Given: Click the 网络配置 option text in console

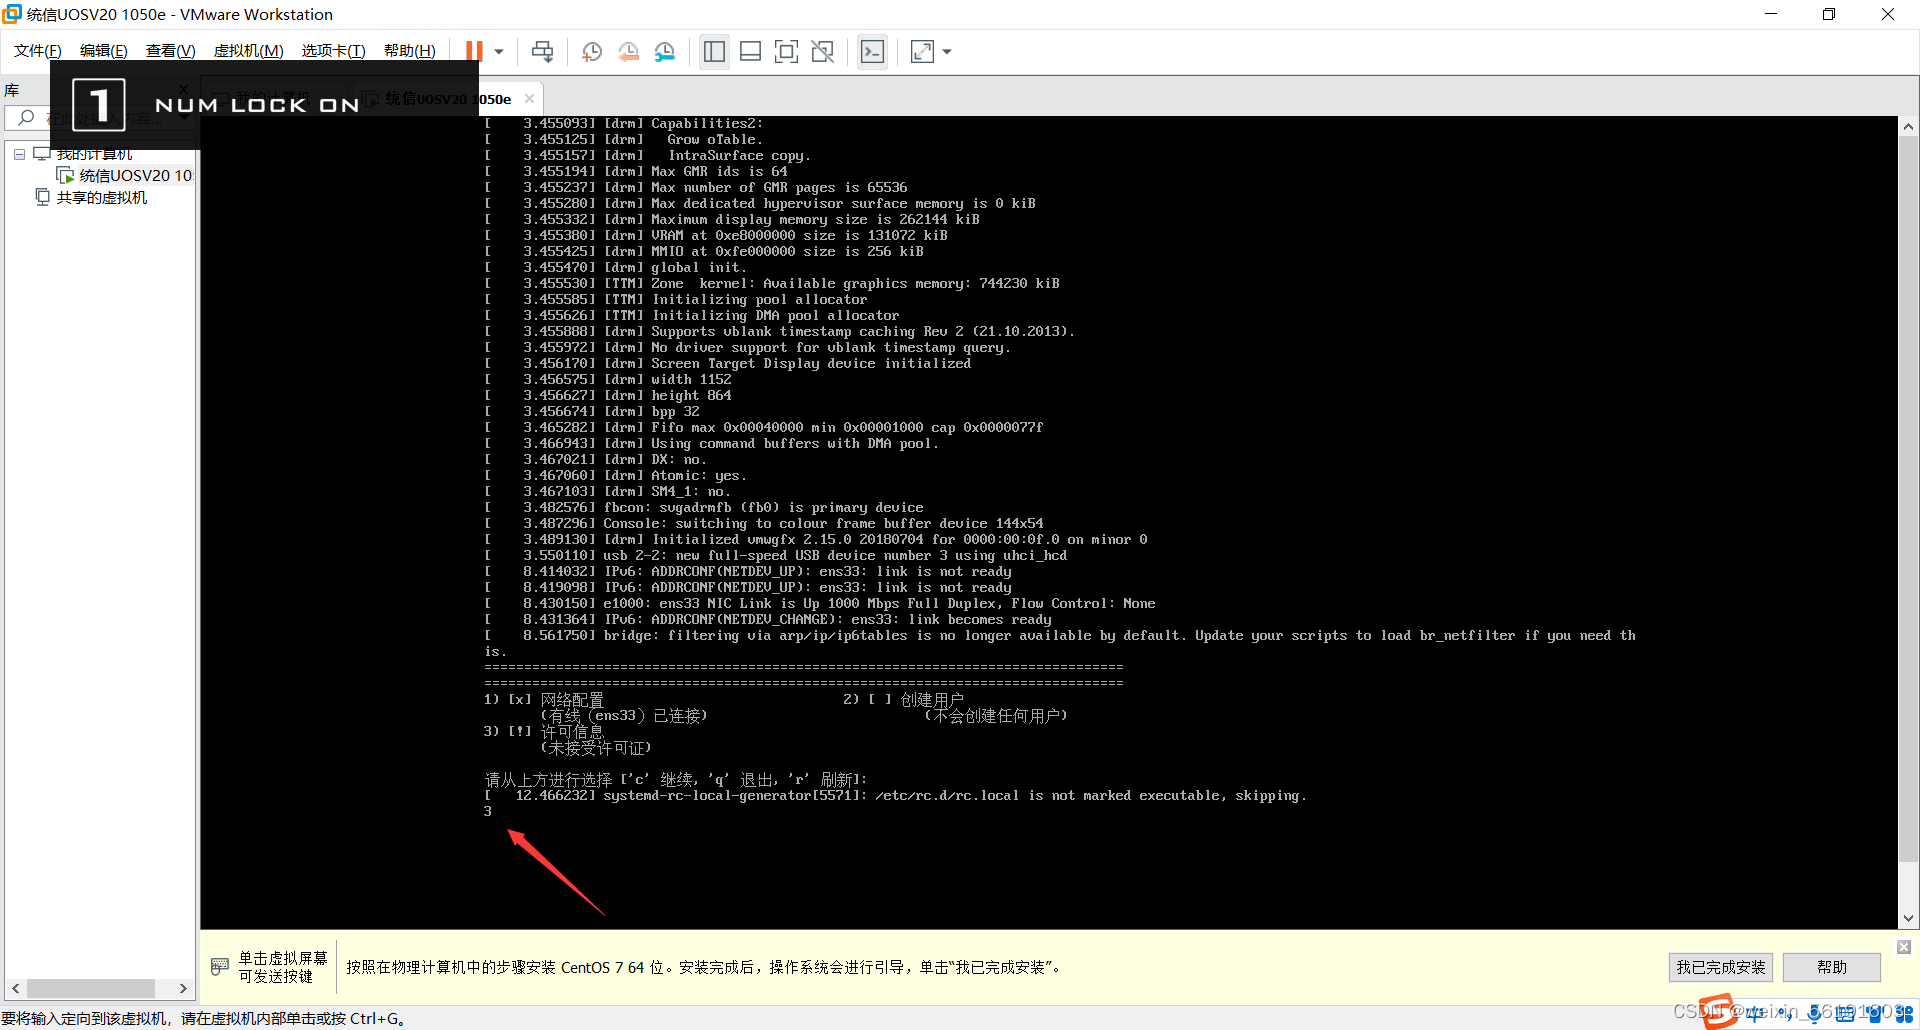Looking at the screenshot, I should pos(572,699).
